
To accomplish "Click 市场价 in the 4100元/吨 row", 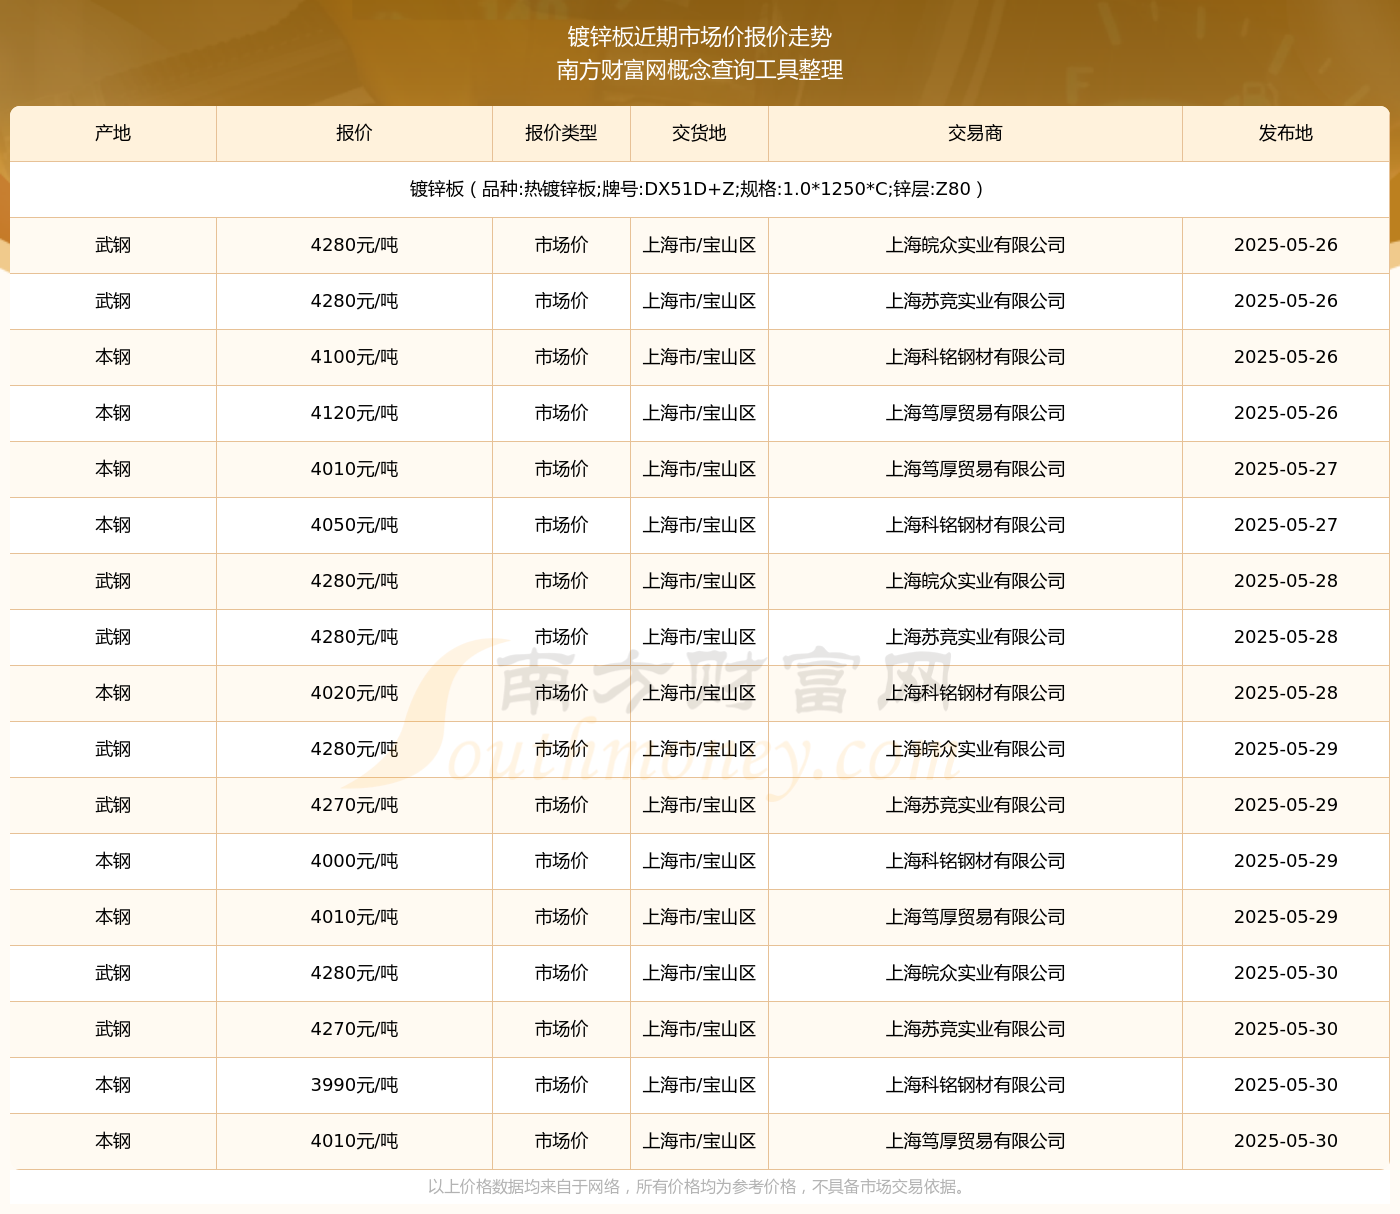I will point(561,357).
